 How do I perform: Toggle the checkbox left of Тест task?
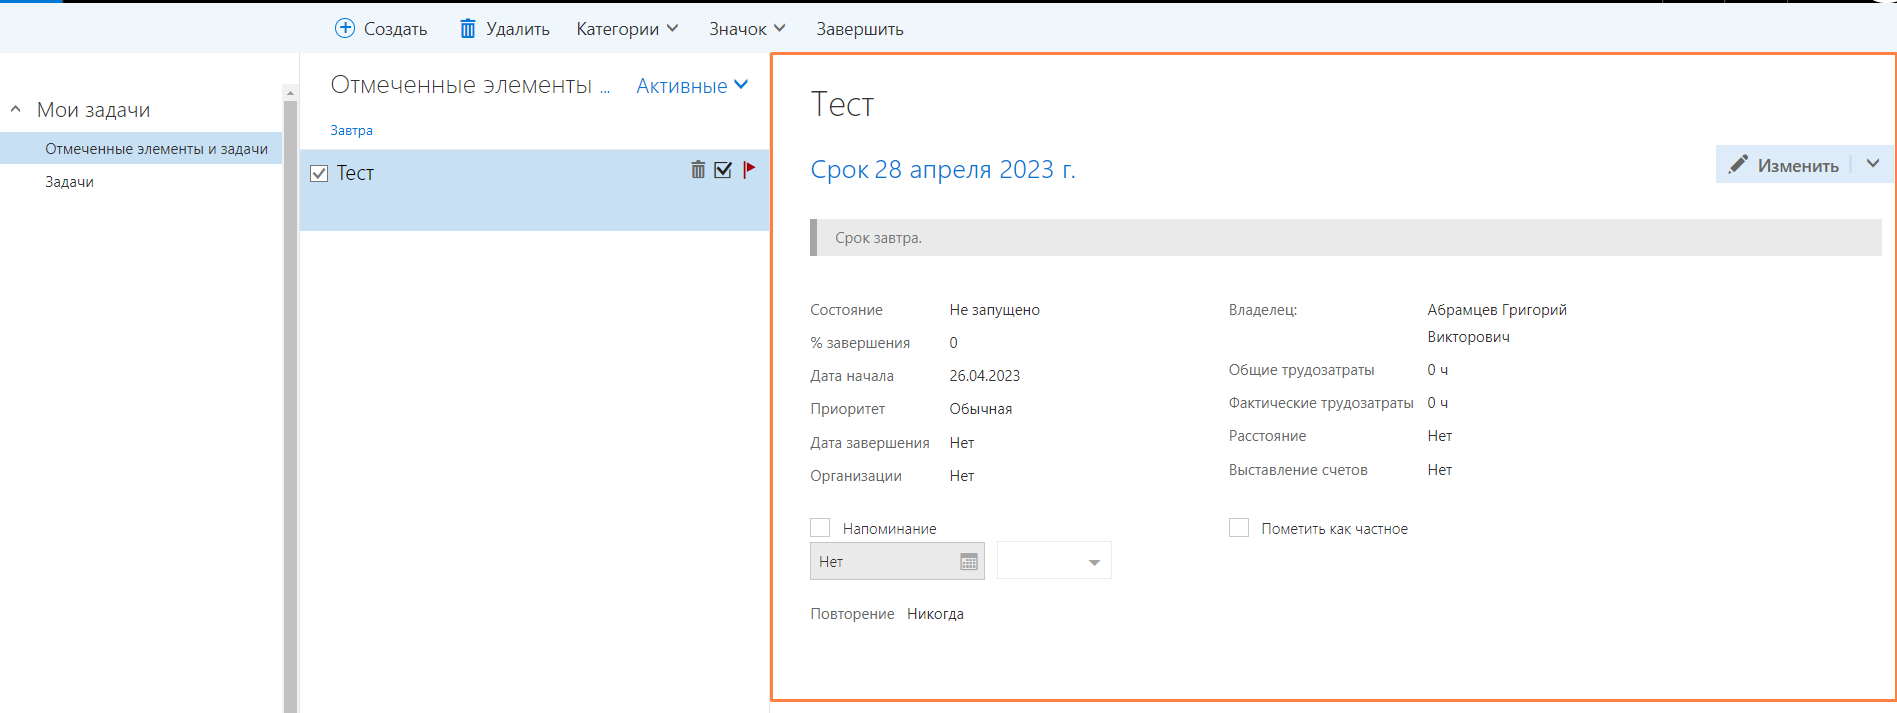319,174
